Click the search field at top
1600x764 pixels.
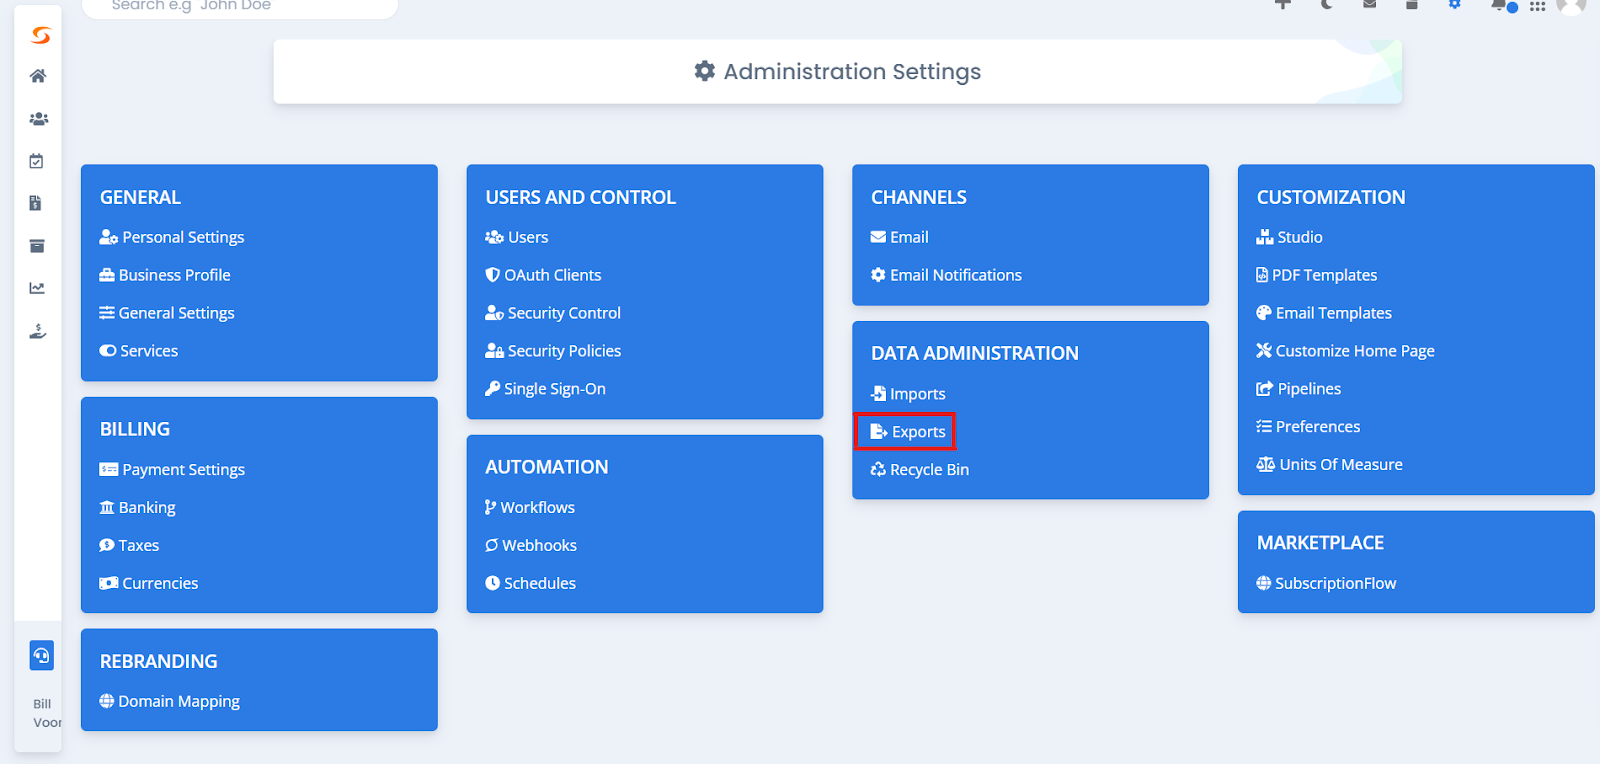point(240,7)
